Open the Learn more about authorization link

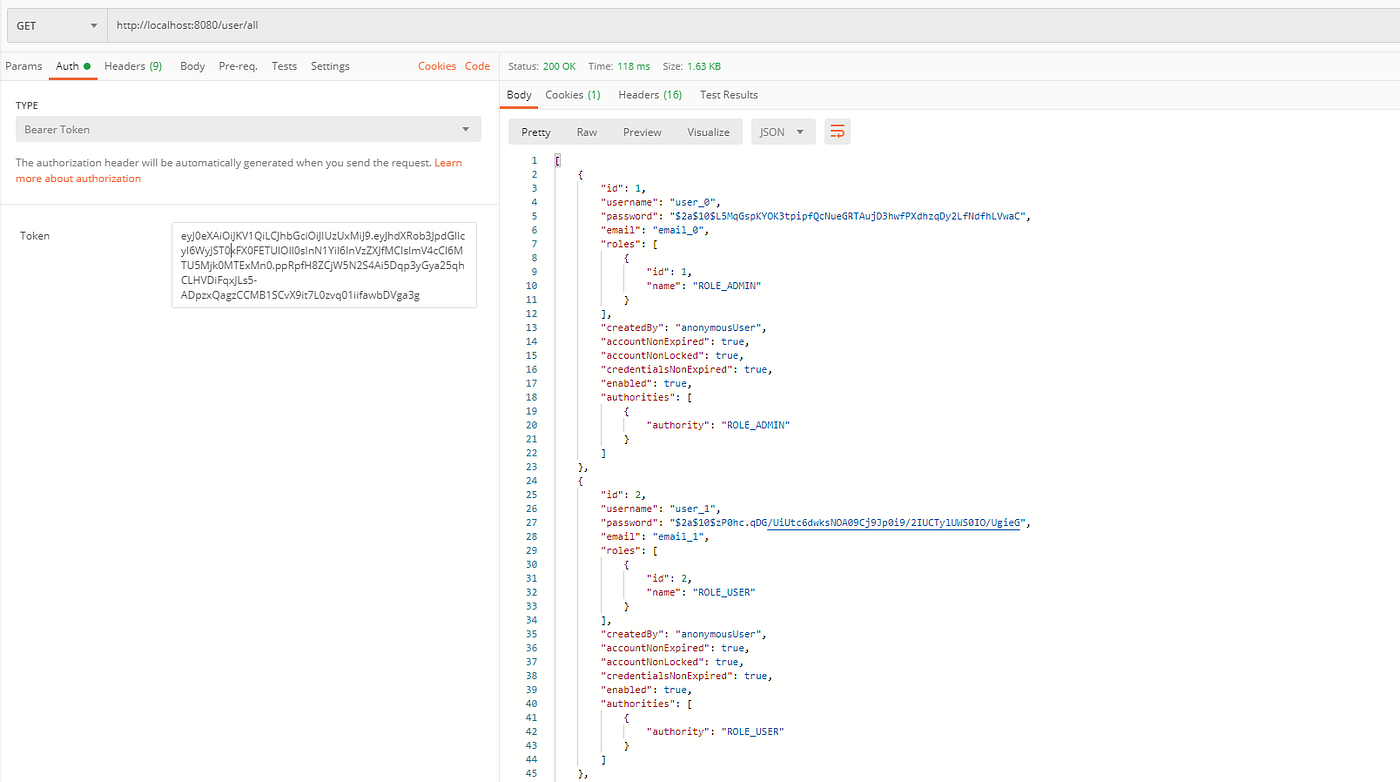click(78, 177)
